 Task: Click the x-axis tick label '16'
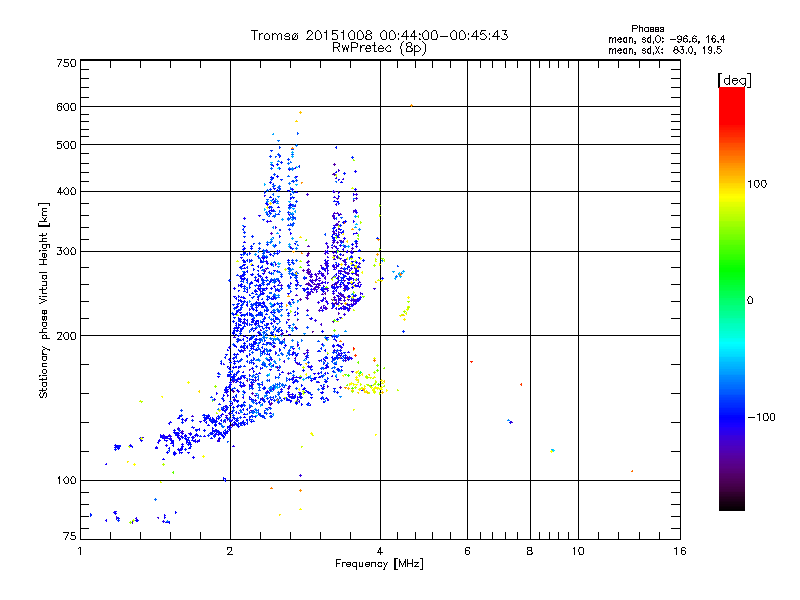680,551
